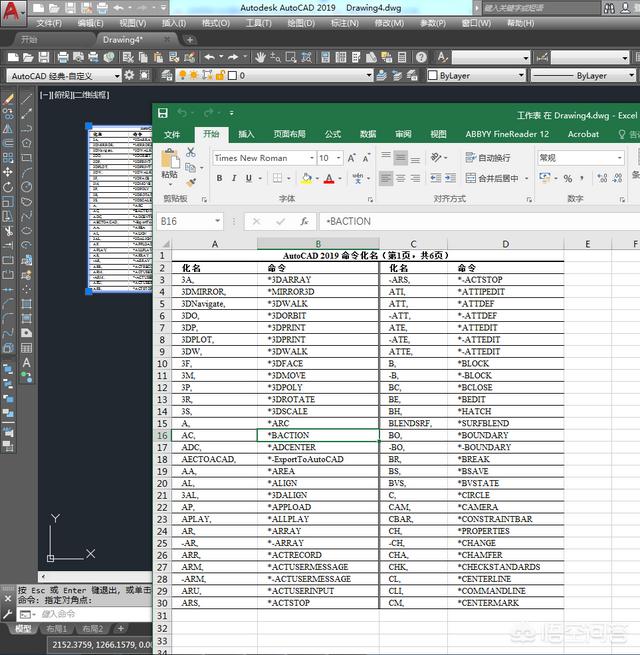Select column D header in spreadsheet
This screenshot has height=655, width=640.
(505, 244)
